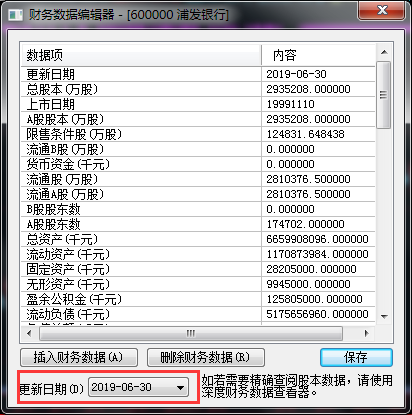Click the 删除财务数据(R) button

coord(206,358)
